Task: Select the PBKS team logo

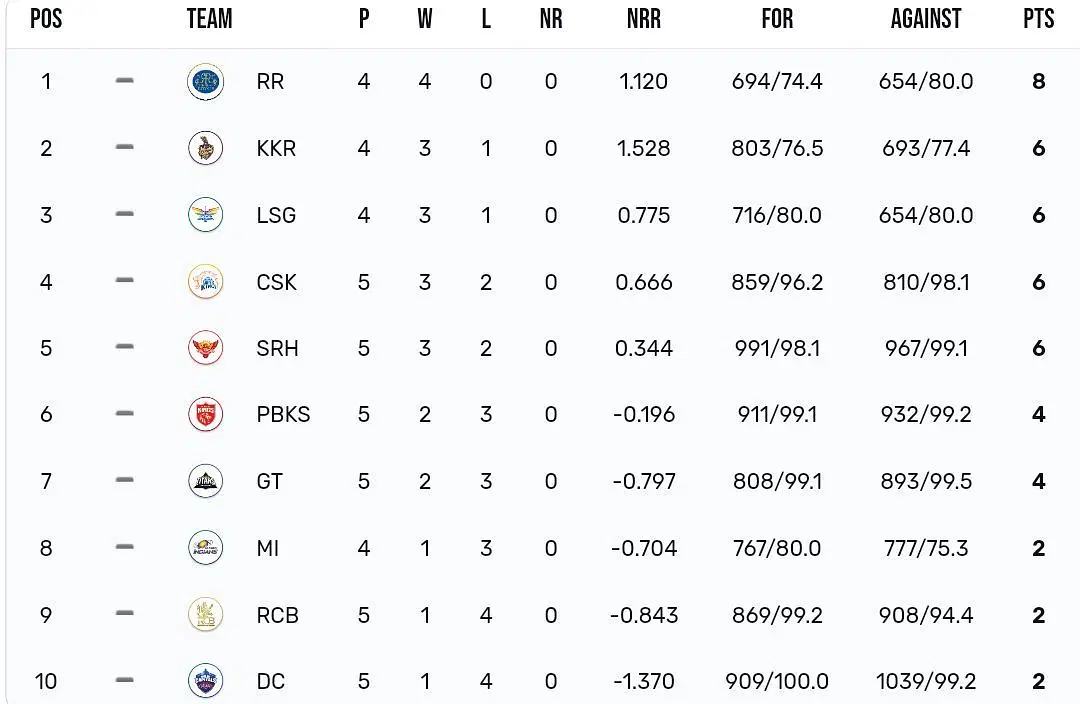Action: (205, 414)
